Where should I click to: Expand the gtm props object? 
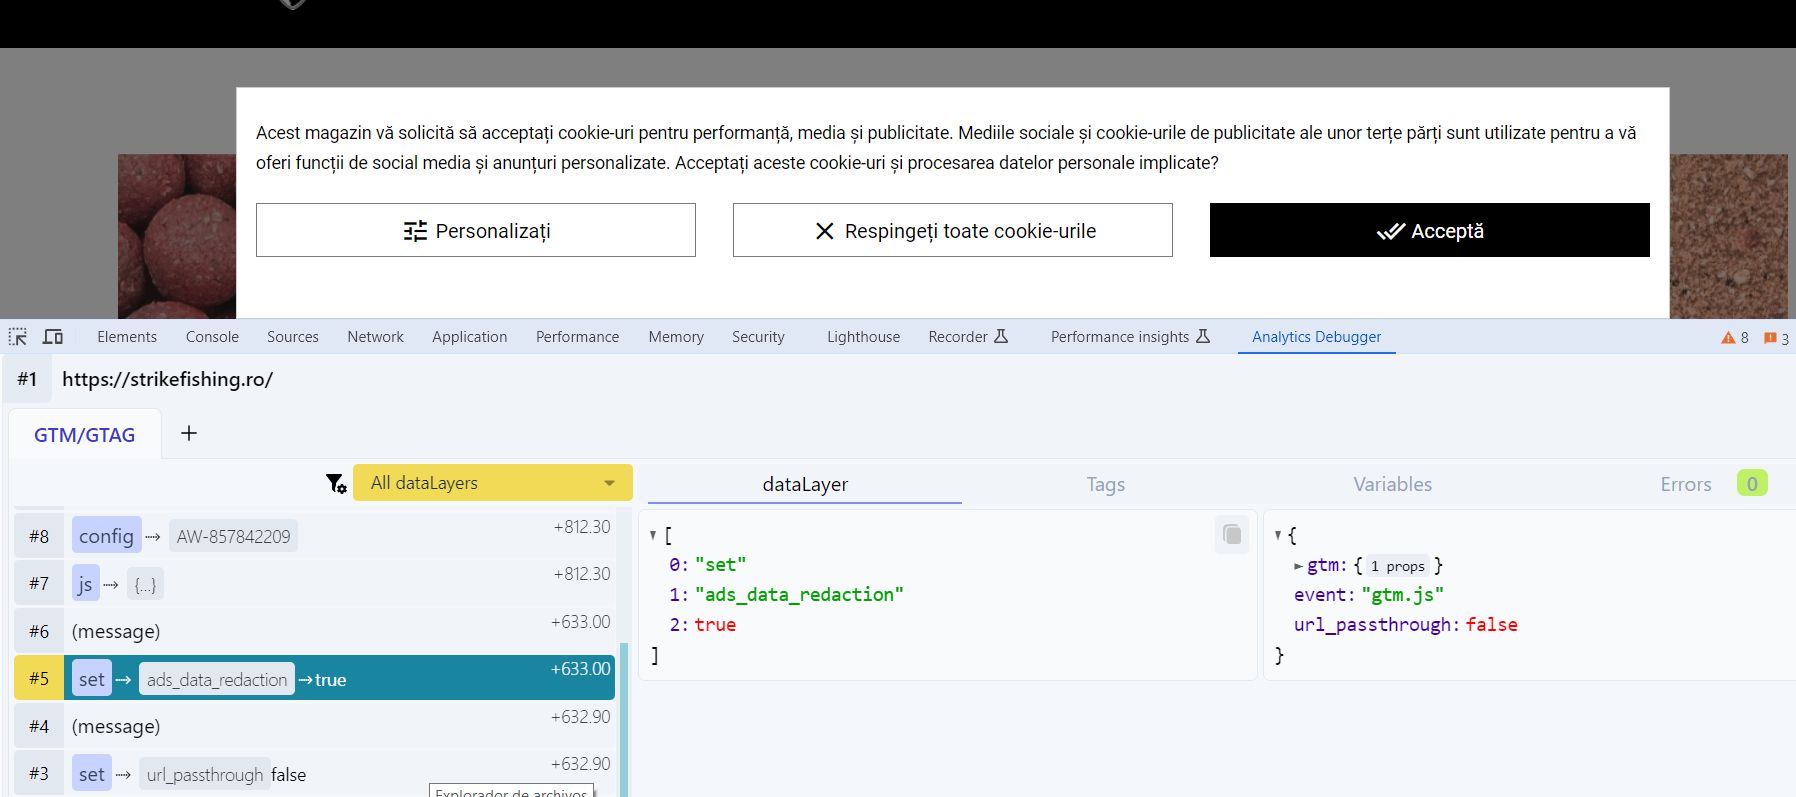1298,566
